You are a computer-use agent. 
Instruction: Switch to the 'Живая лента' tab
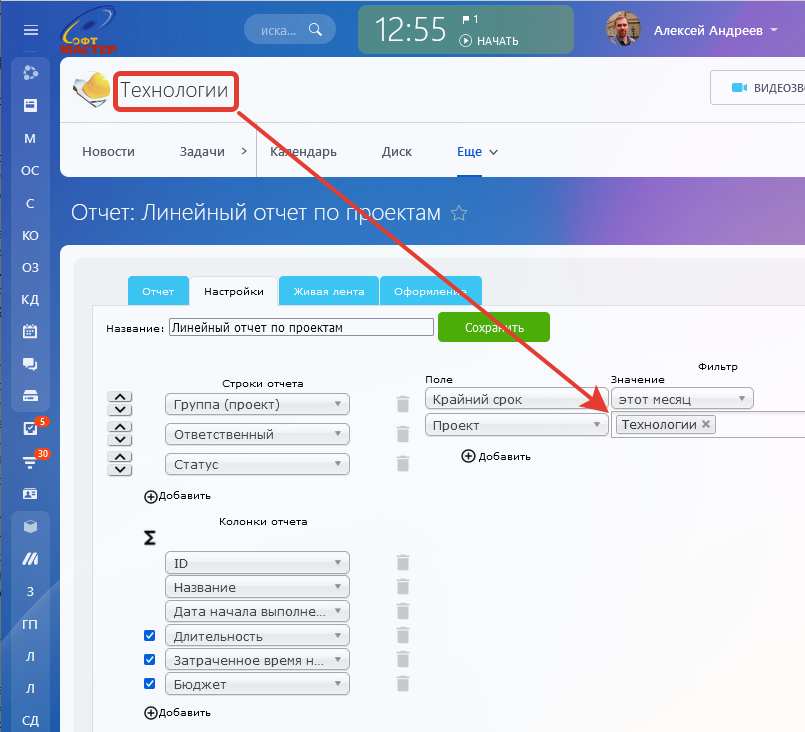click(x=328, y=292)
